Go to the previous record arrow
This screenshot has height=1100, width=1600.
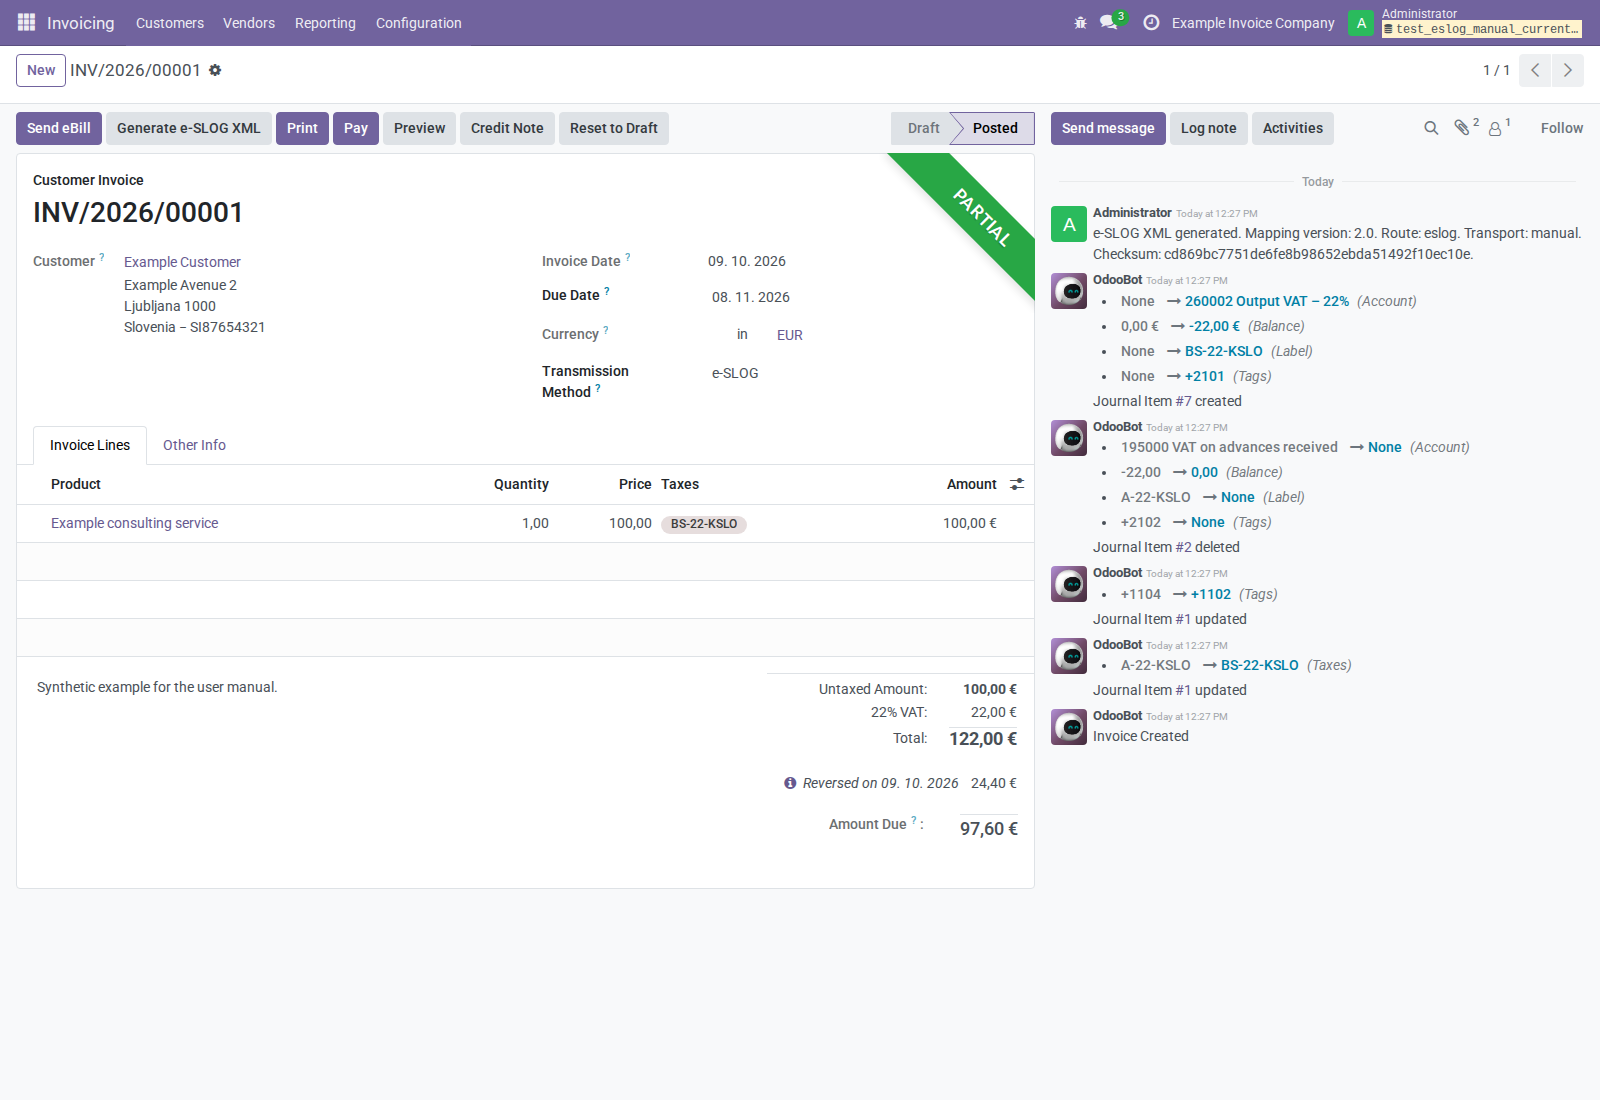[x=1535, y=70]
